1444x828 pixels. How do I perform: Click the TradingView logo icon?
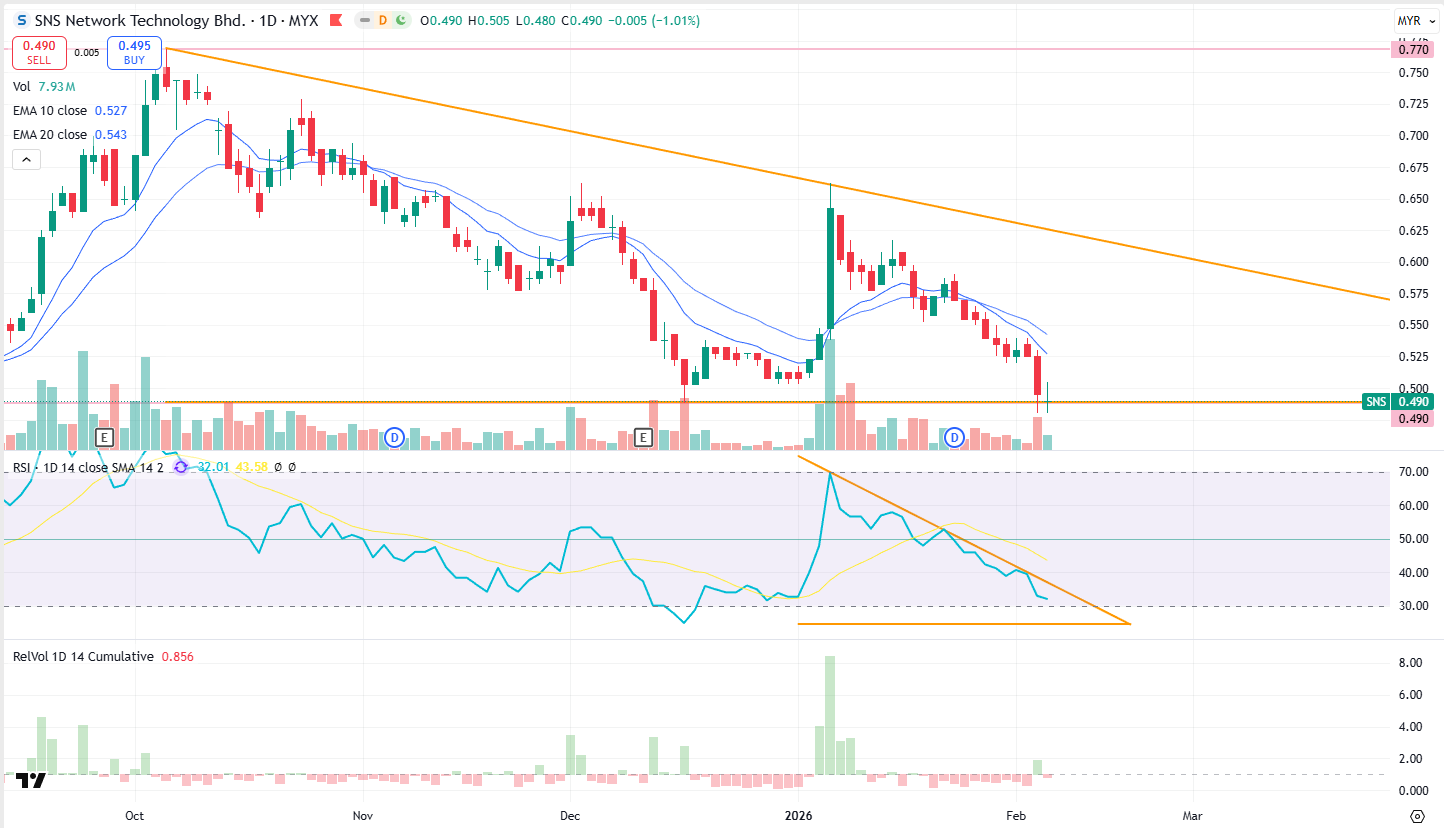[33, 782]
